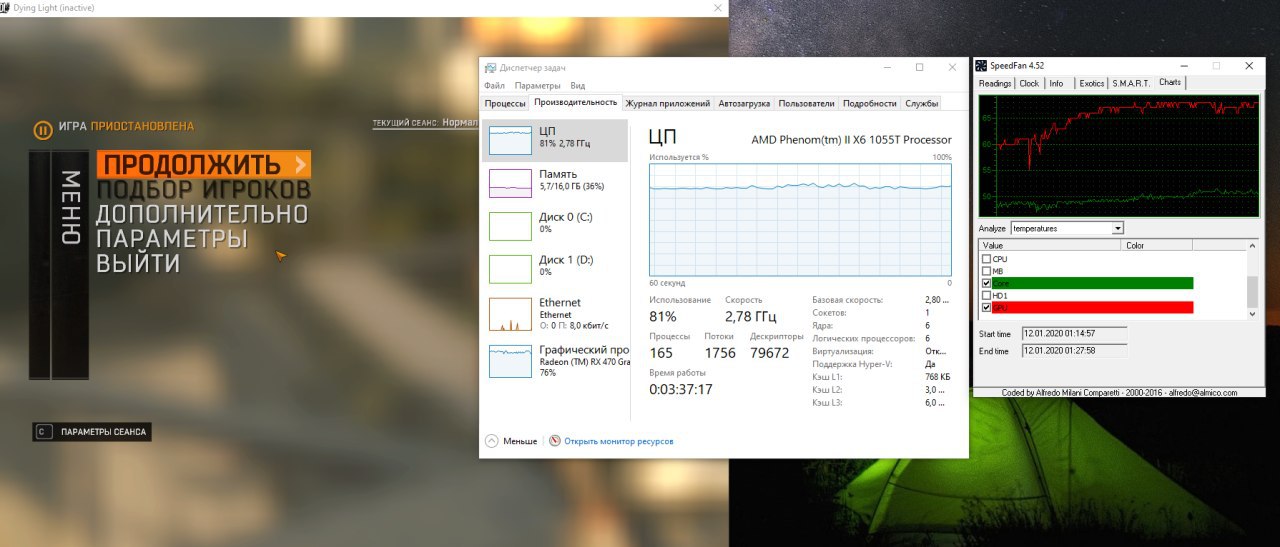Click the SpeedFan fan icon in the title bar
Image resolution: width=1280 pixels, height=547 pixels.
coord(981,66)
